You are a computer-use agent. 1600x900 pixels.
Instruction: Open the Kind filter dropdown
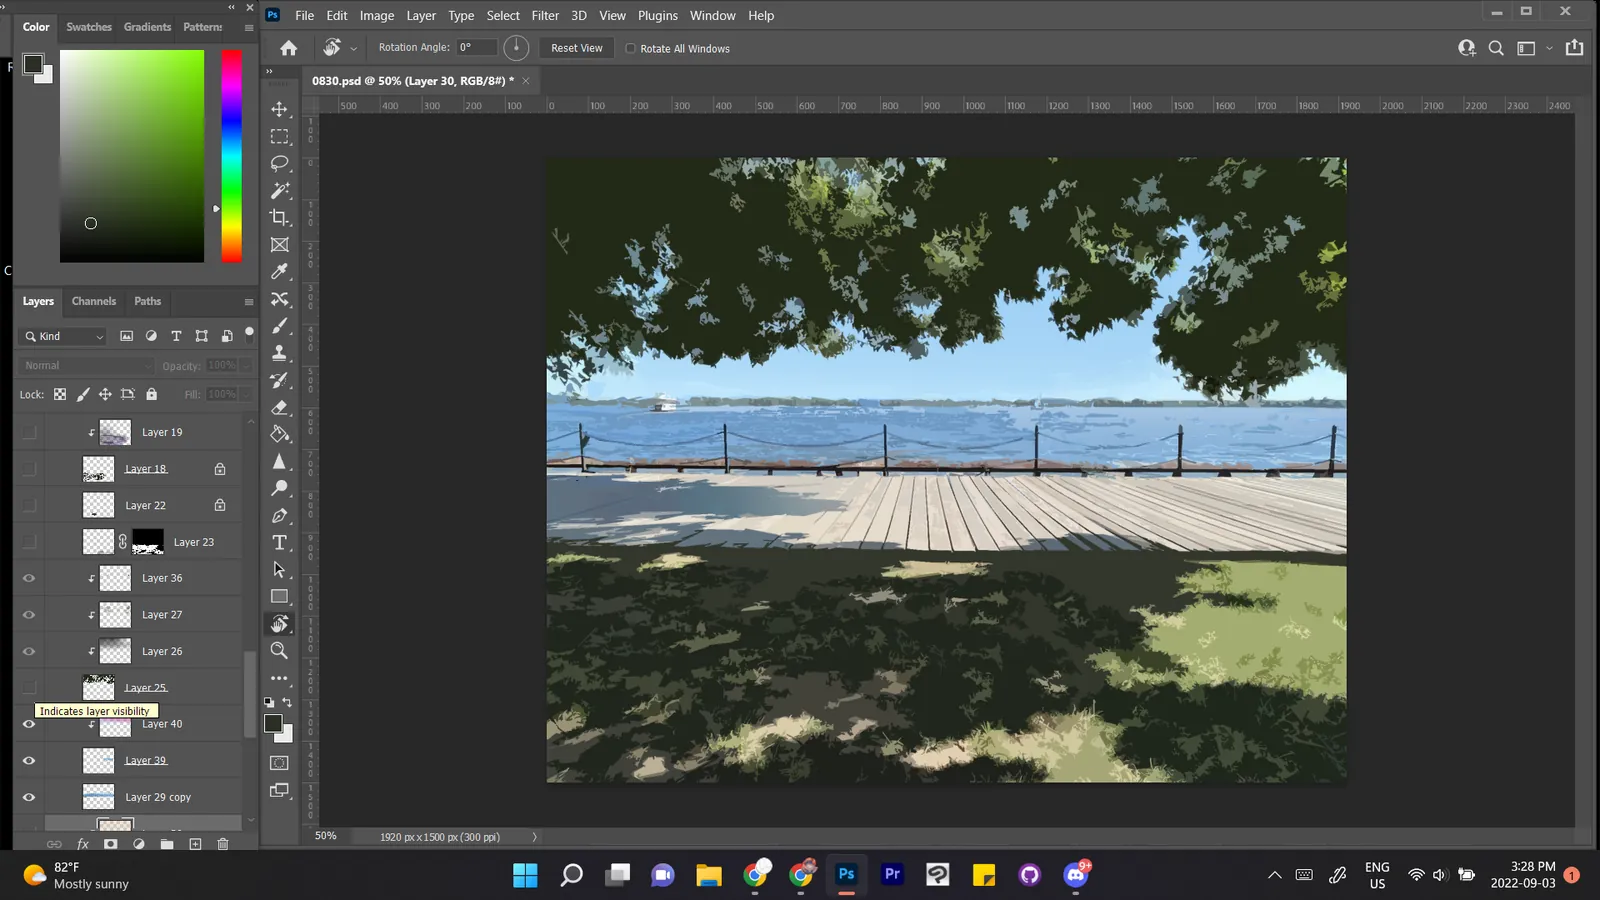[x=63, y=336]
